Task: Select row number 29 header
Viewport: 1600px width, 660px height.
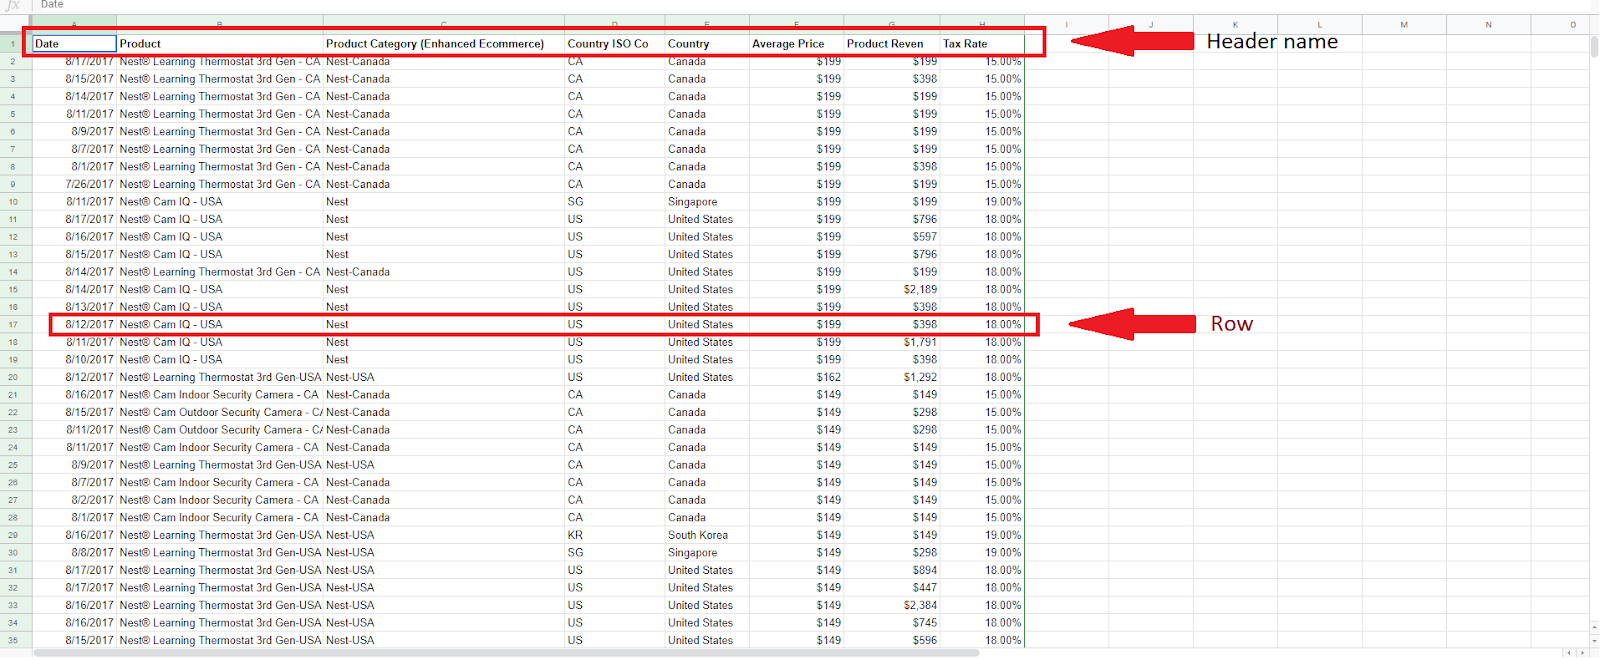Action: click(14, 536)
